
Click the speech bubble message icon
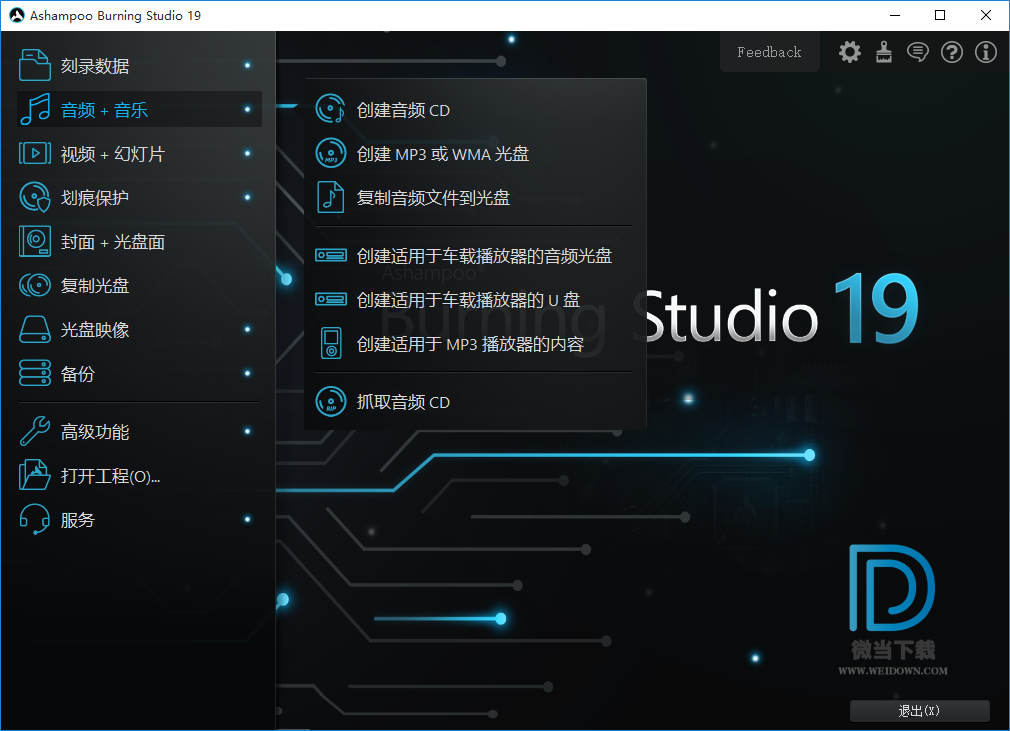(x=917, y=52)
